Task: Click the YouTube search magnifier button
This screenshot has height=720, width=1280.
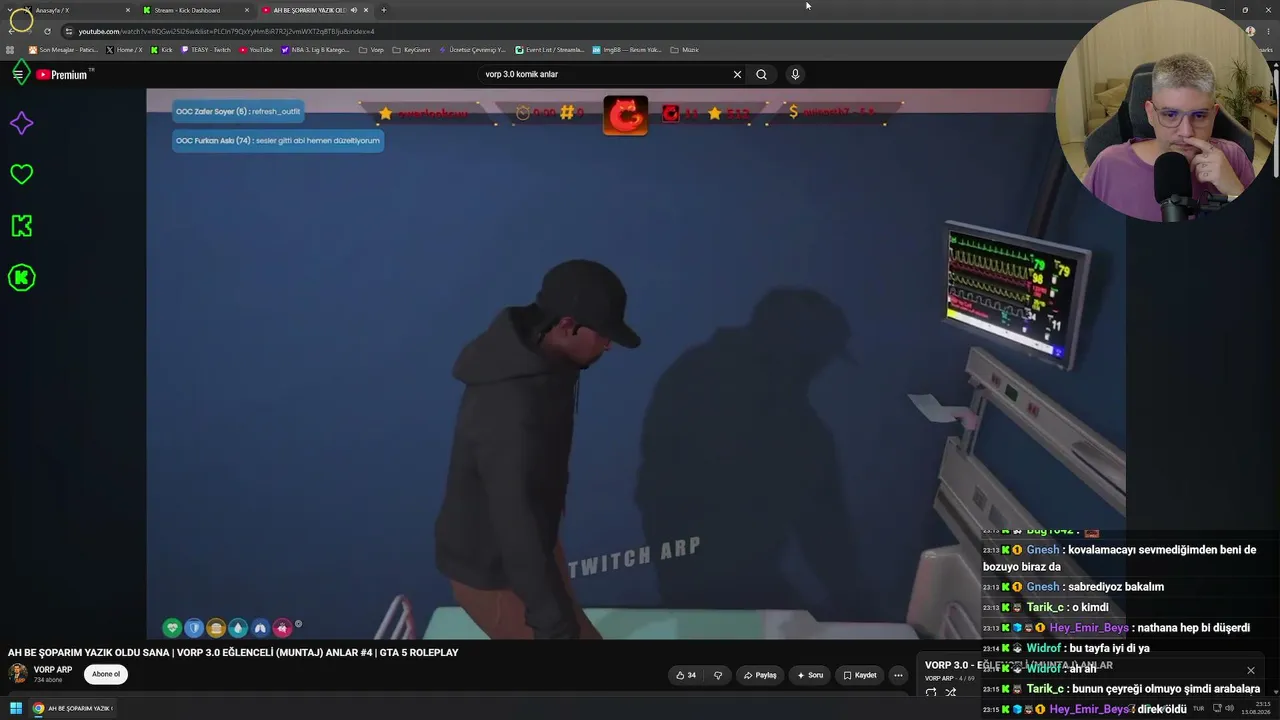Action: (x=761, y=74)
